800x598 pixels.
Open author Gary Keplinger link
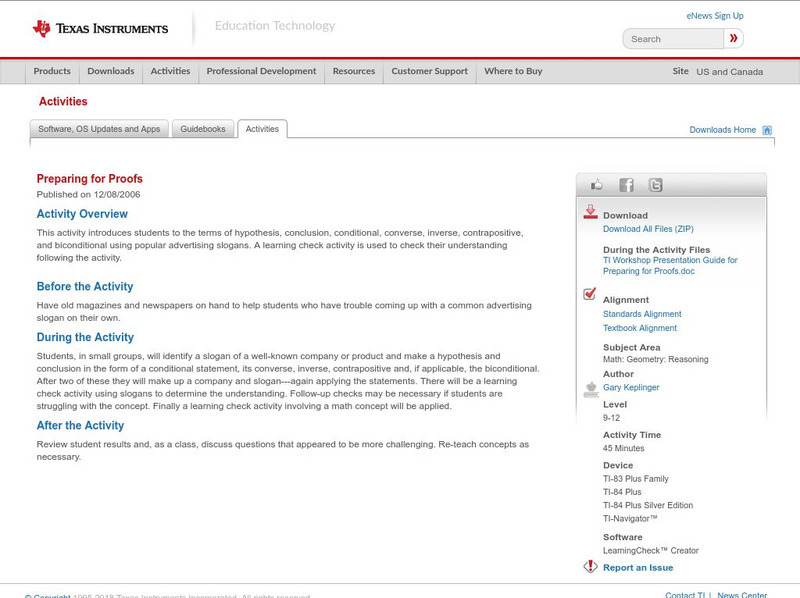pyautogui.click(x=631, y=387)
